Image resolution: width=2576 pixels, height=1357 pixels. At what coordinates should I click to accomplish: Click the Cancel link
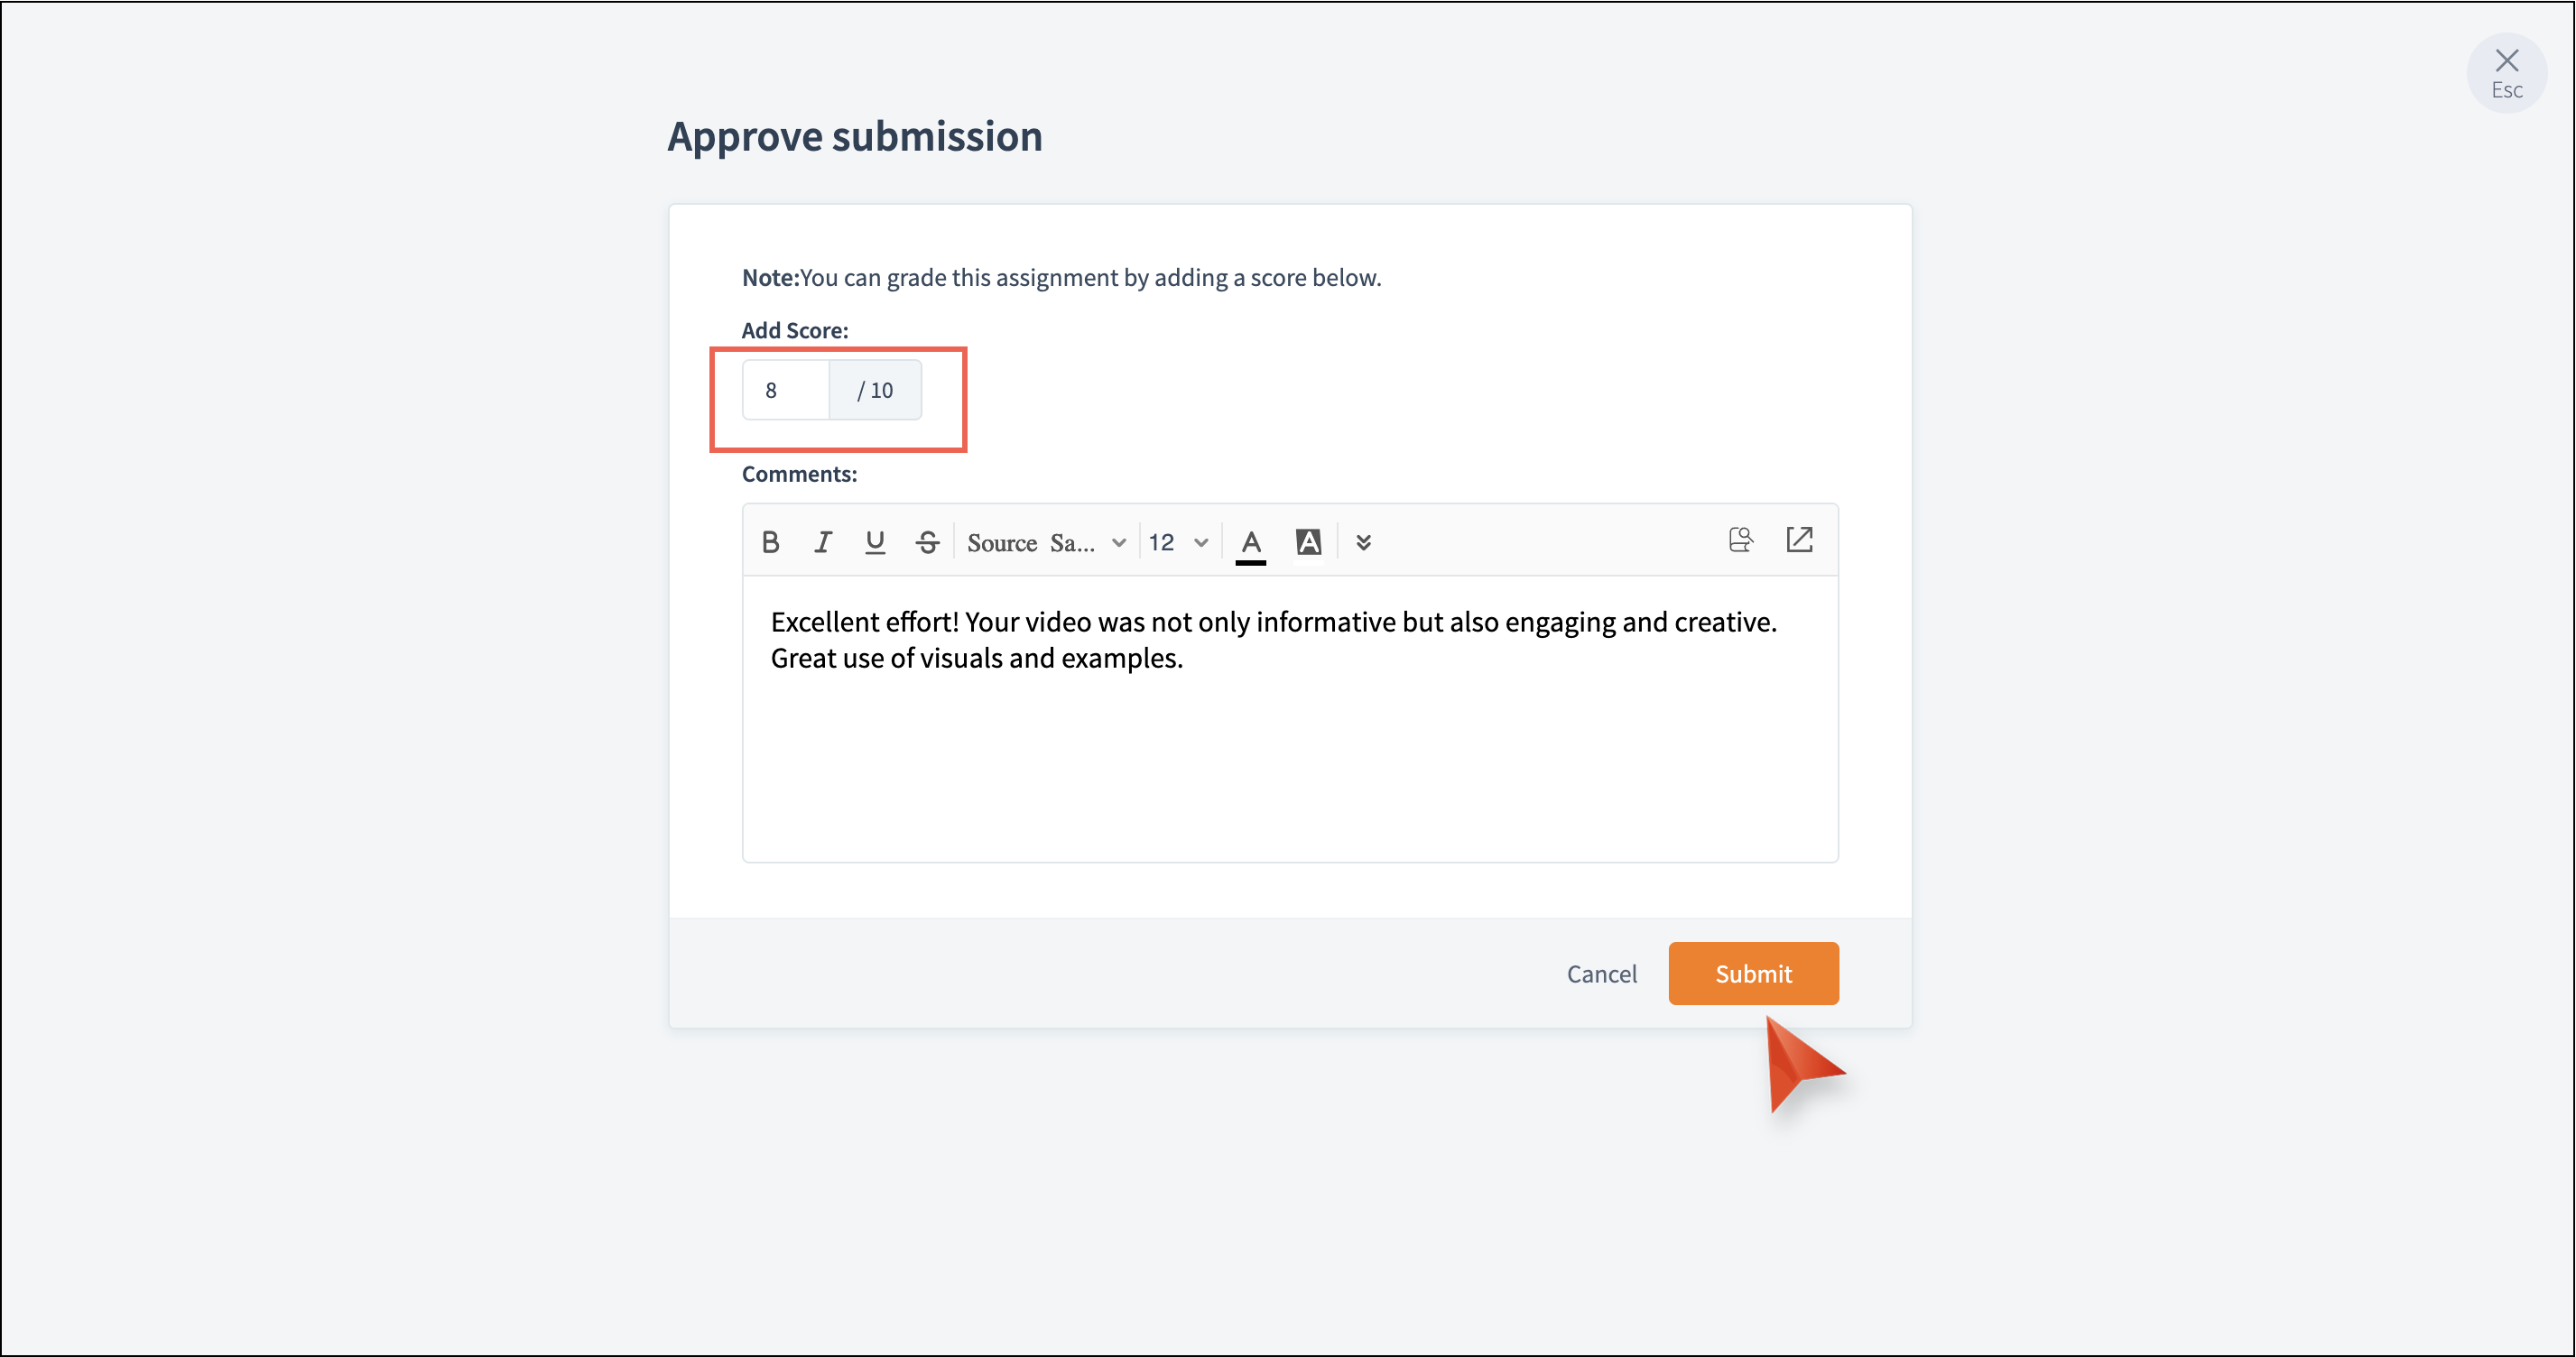click(1601, 974)
